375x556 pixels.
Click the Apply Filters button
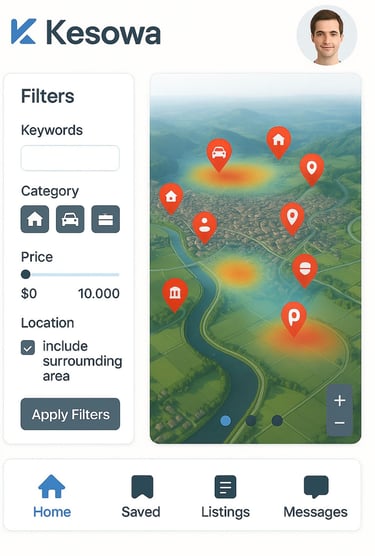70,414
